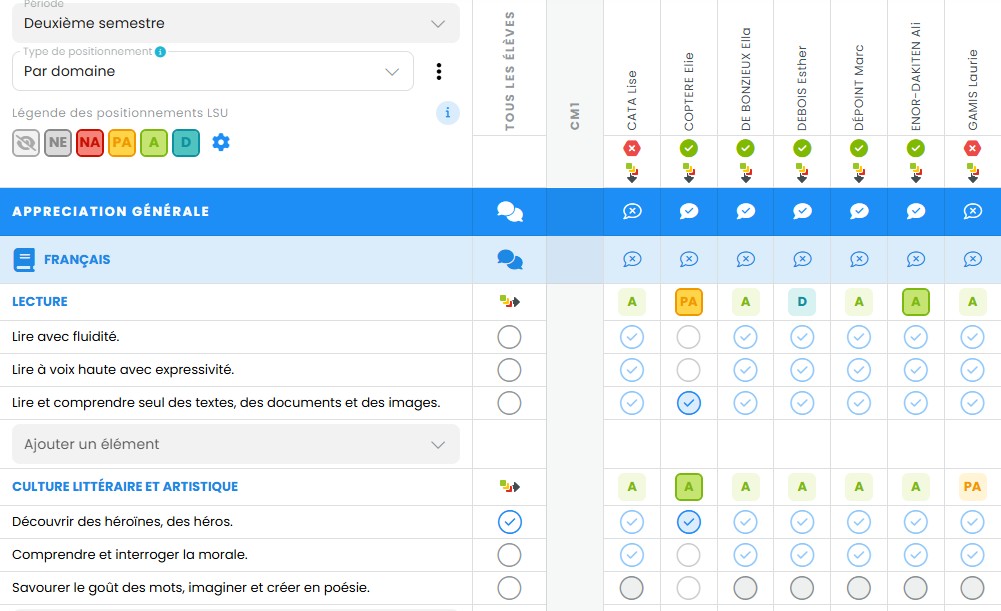
Task: Open the 'Ajouter un élément' dropdown
Action: click(236, 444)
